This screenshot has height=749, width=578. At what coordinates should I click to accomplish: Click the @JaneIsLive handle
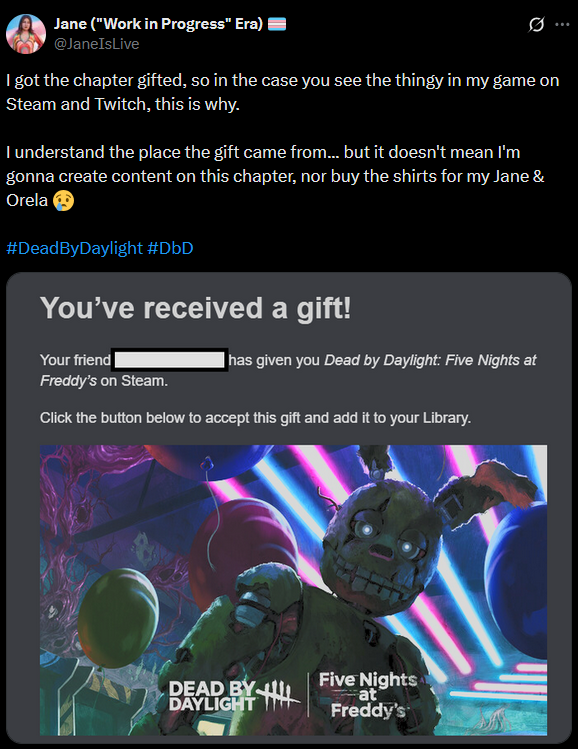pos(96,44)
